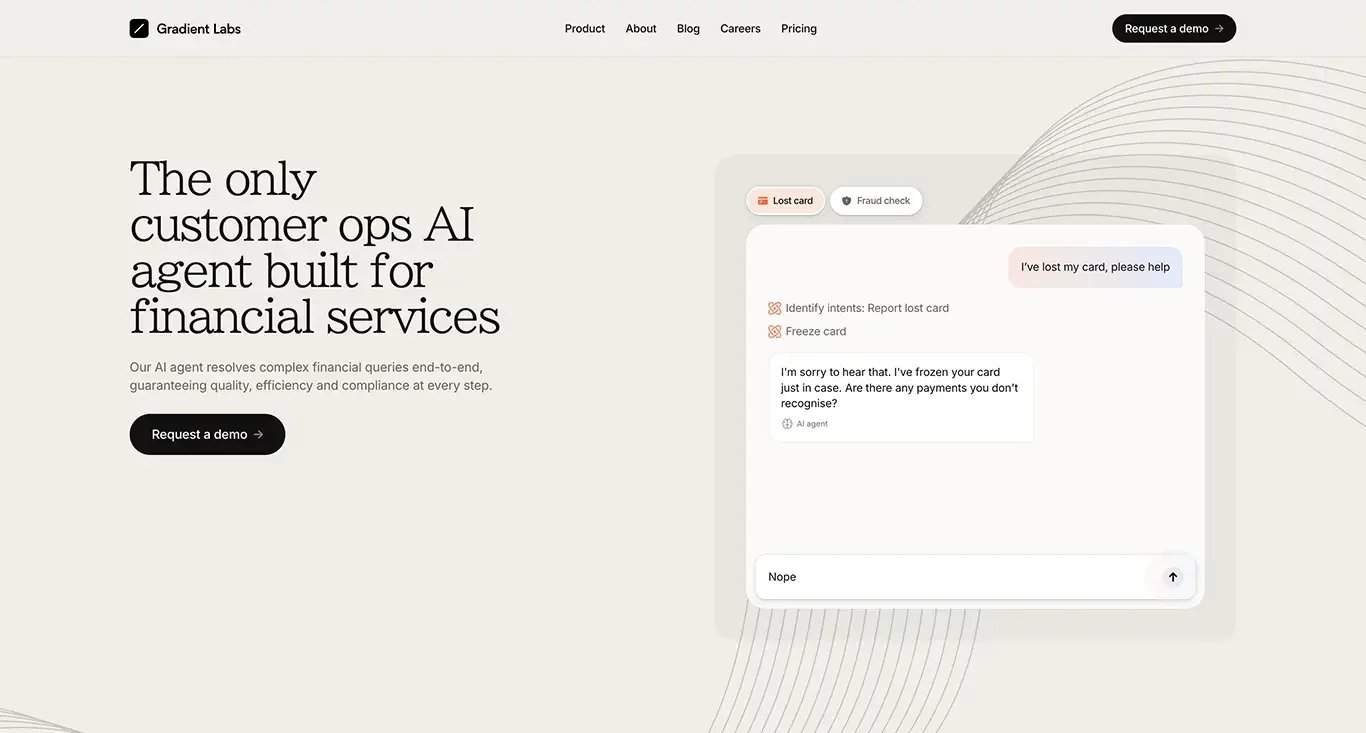
Task: Click the Gradient Labs brand name
Action: (x=199, y=29)
